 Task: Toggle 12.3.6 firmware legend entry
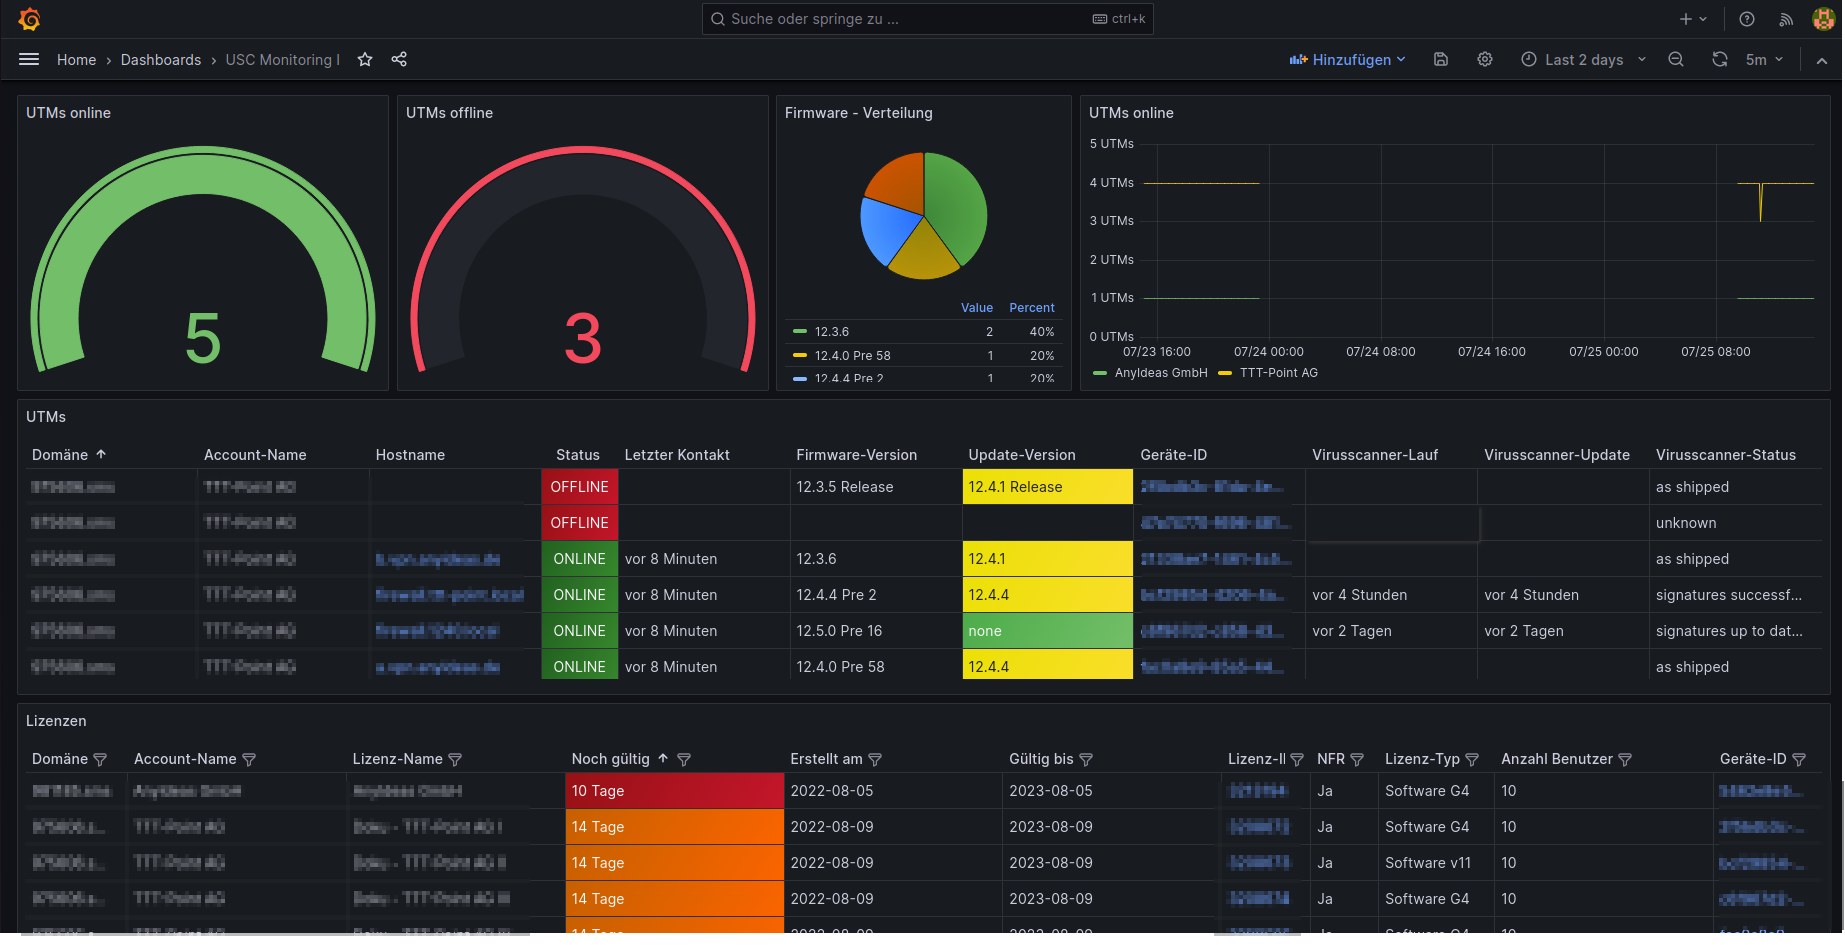[831, 332]
